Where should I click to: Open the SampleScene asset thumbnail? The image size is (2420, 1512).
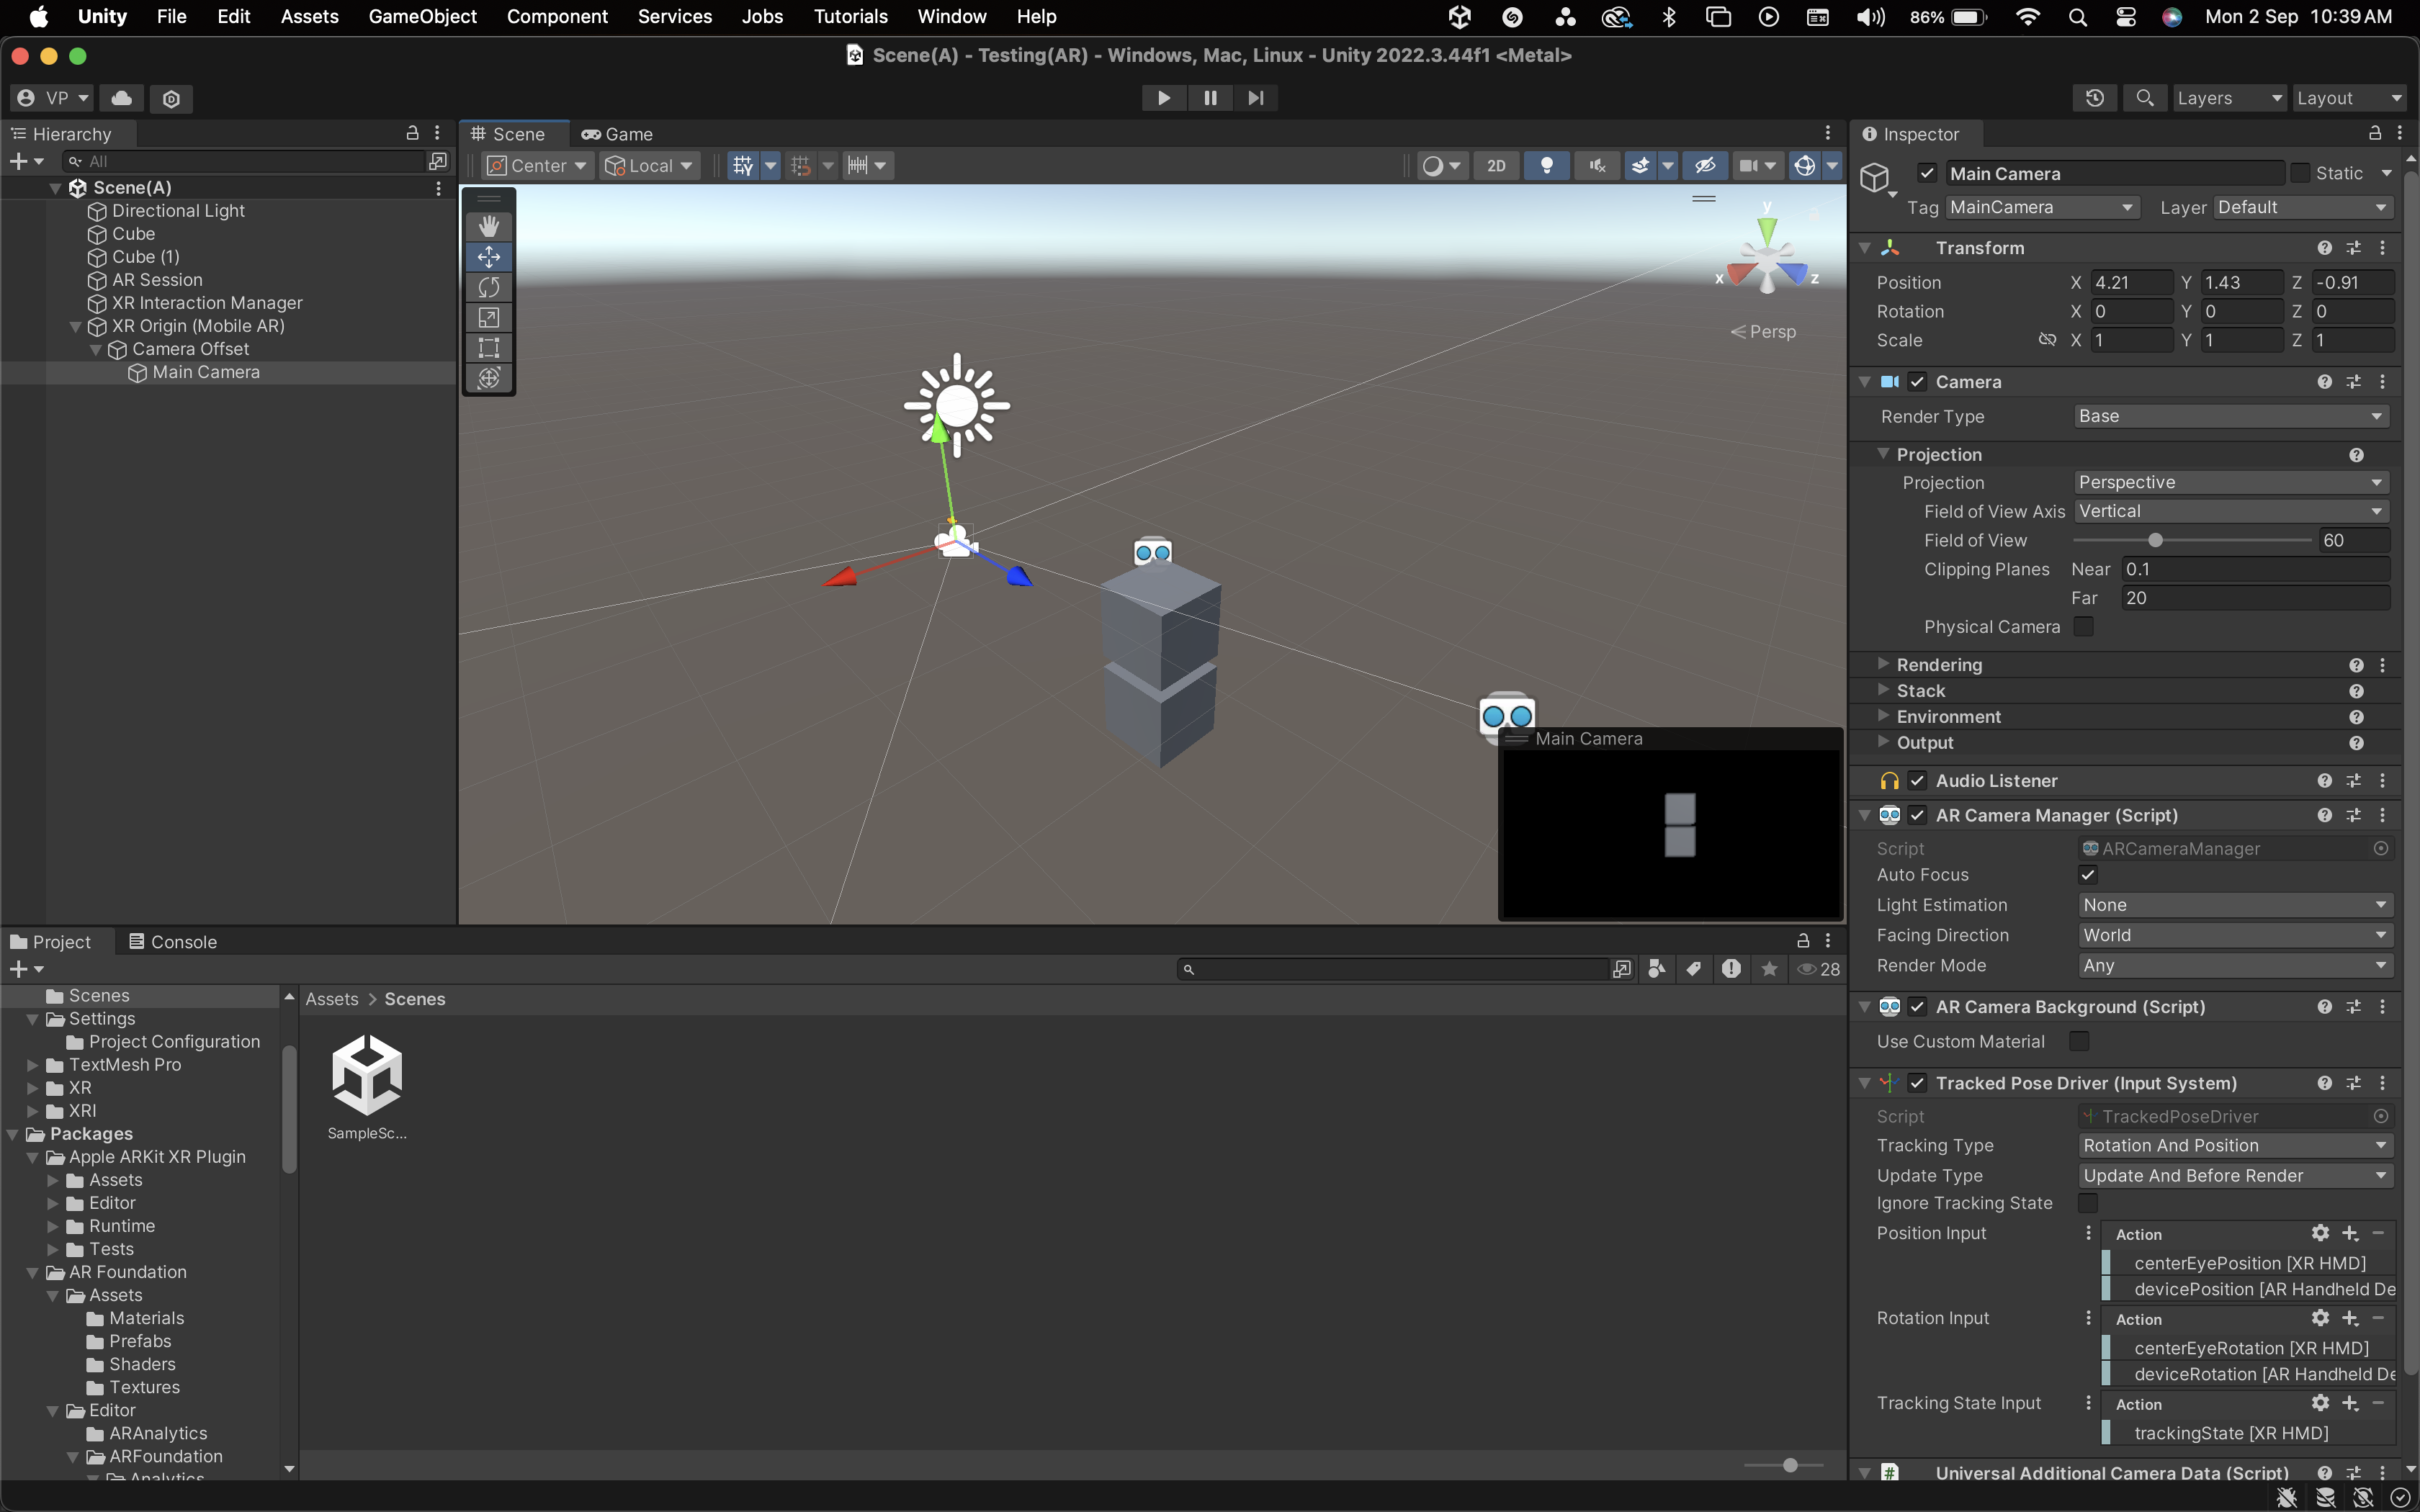point(367,1076)
